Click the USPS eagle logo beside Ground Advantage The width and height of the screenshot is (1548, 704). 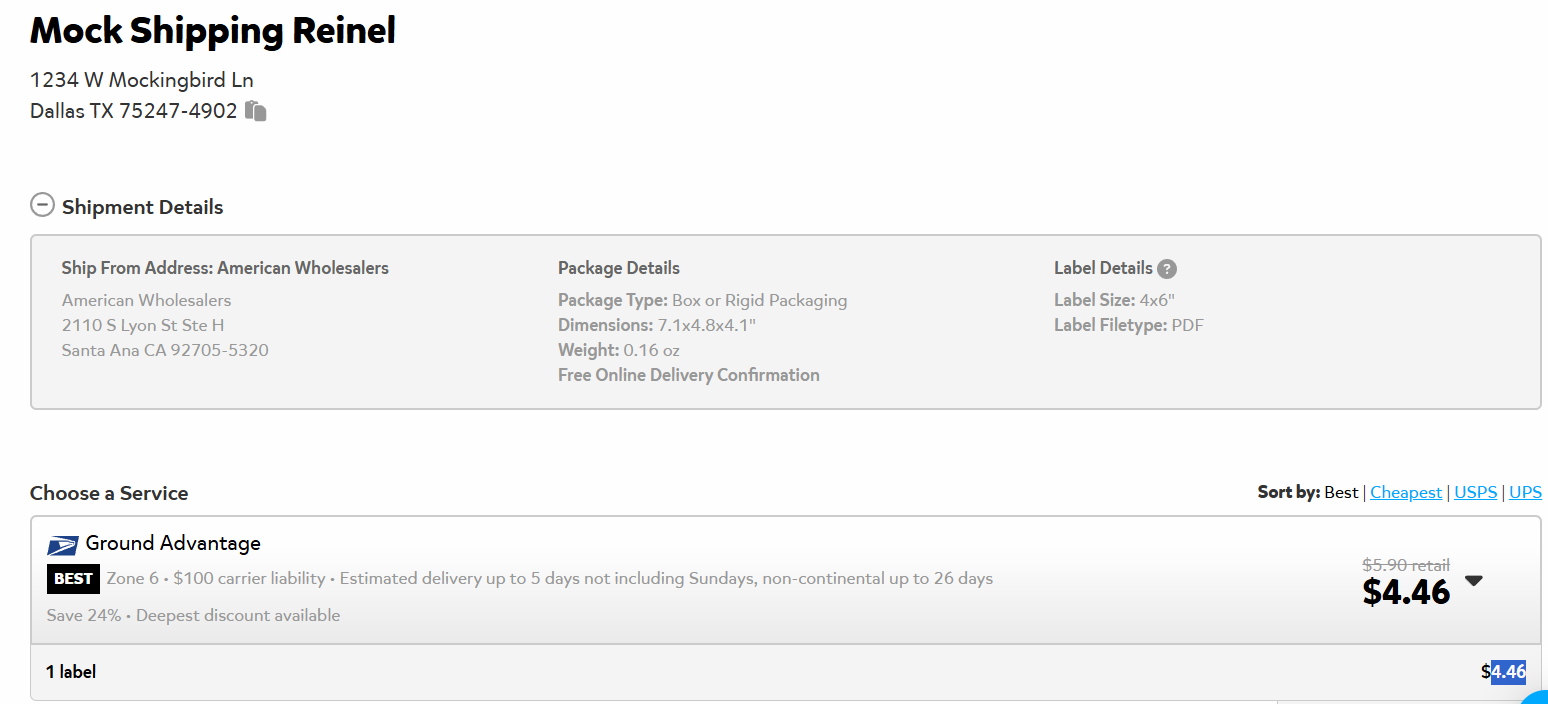pos(63,545)
